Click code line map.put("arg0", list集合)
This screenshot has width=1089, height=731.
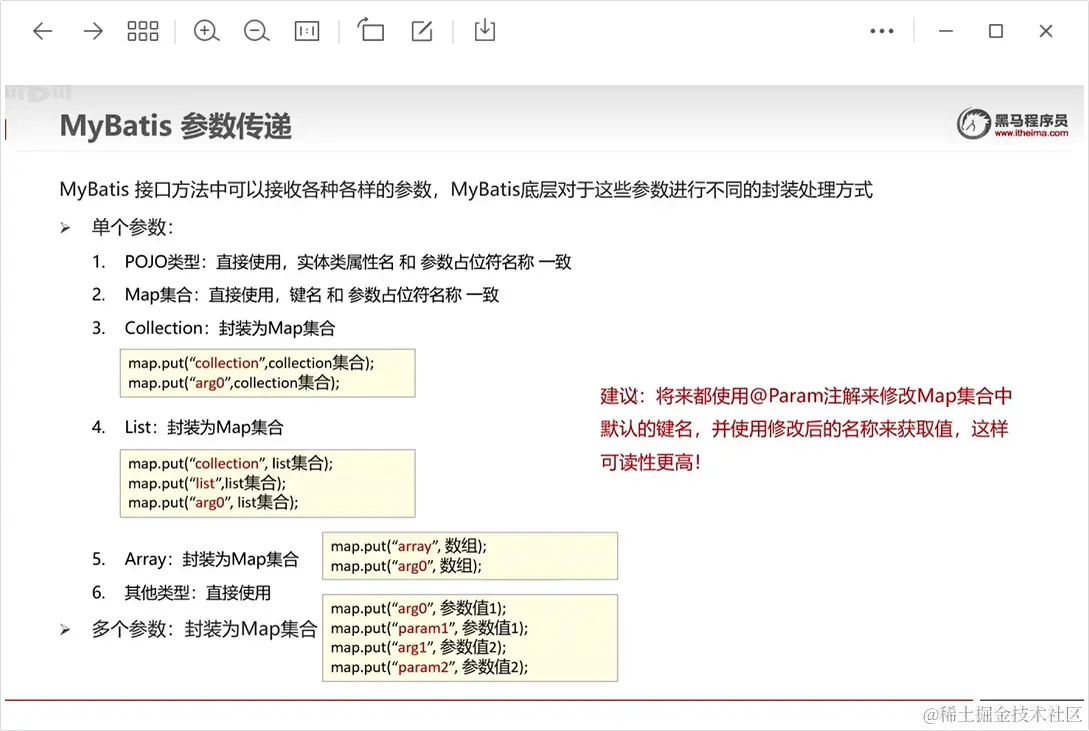[x=213, y=503]
